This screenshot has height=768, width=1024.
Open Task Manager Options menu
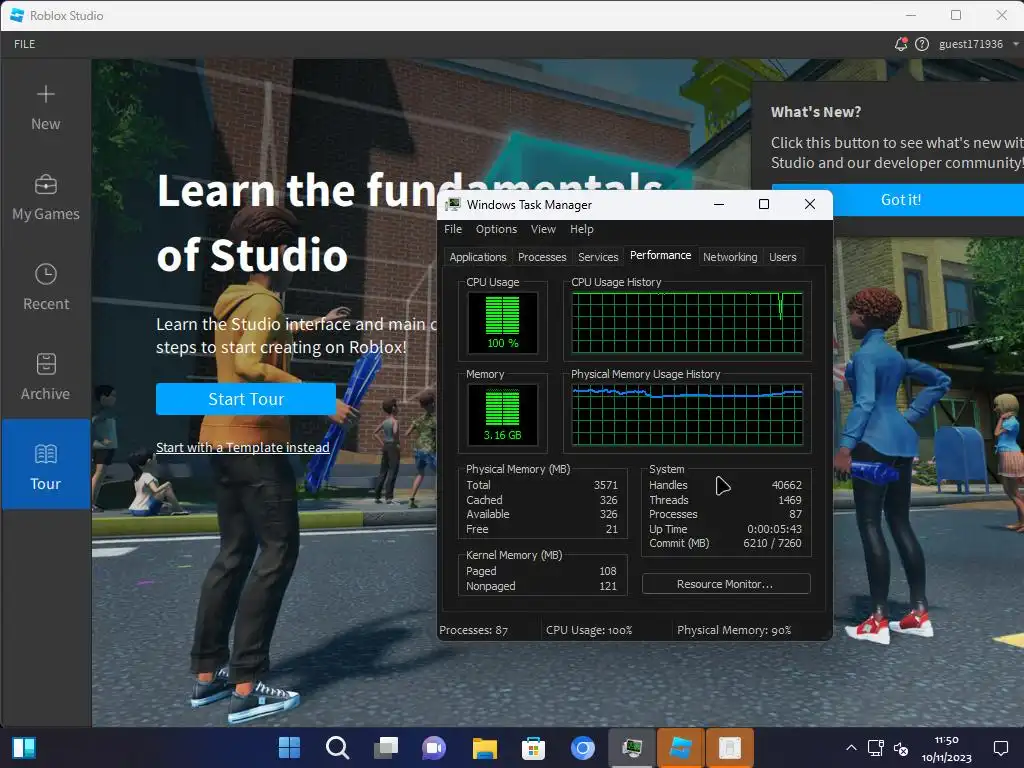496,229
